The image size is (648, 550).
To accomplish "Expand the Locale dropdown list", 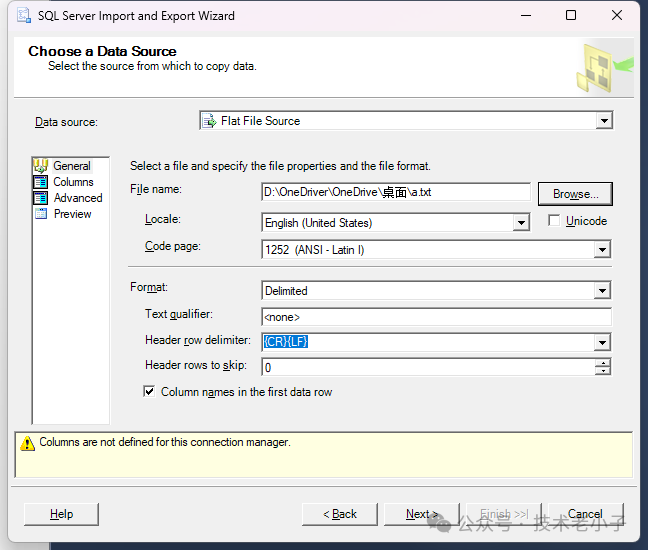I will [x=520, y=223].
